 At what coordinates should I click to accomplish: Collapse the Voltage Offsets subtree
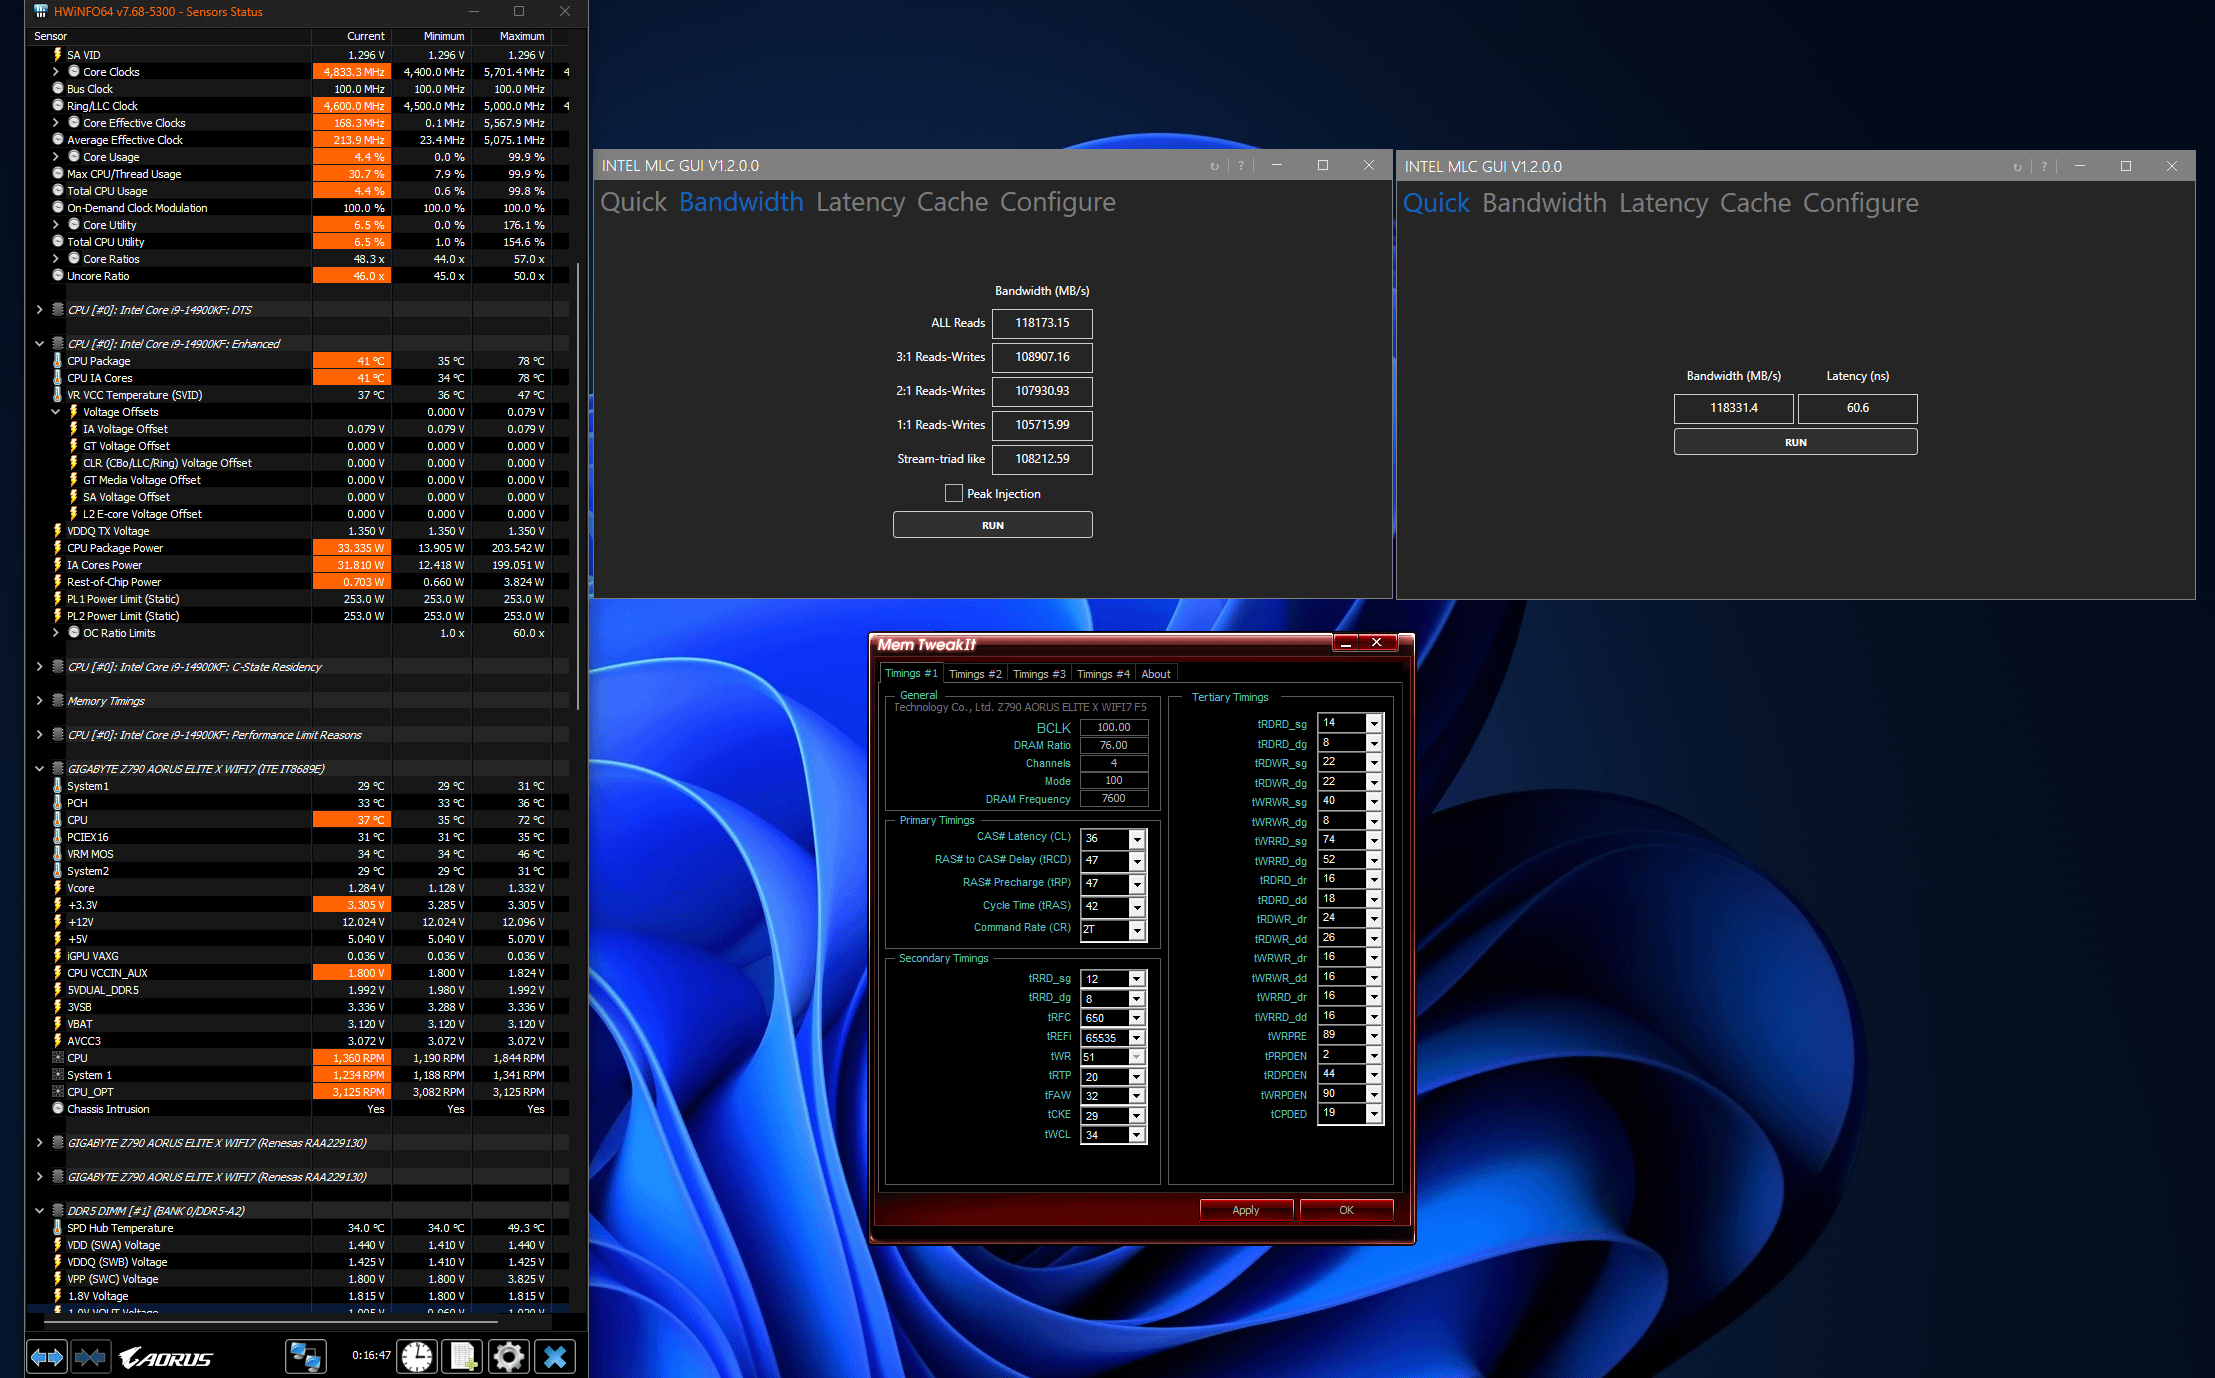pyautogui.click(x=56, y=412)
